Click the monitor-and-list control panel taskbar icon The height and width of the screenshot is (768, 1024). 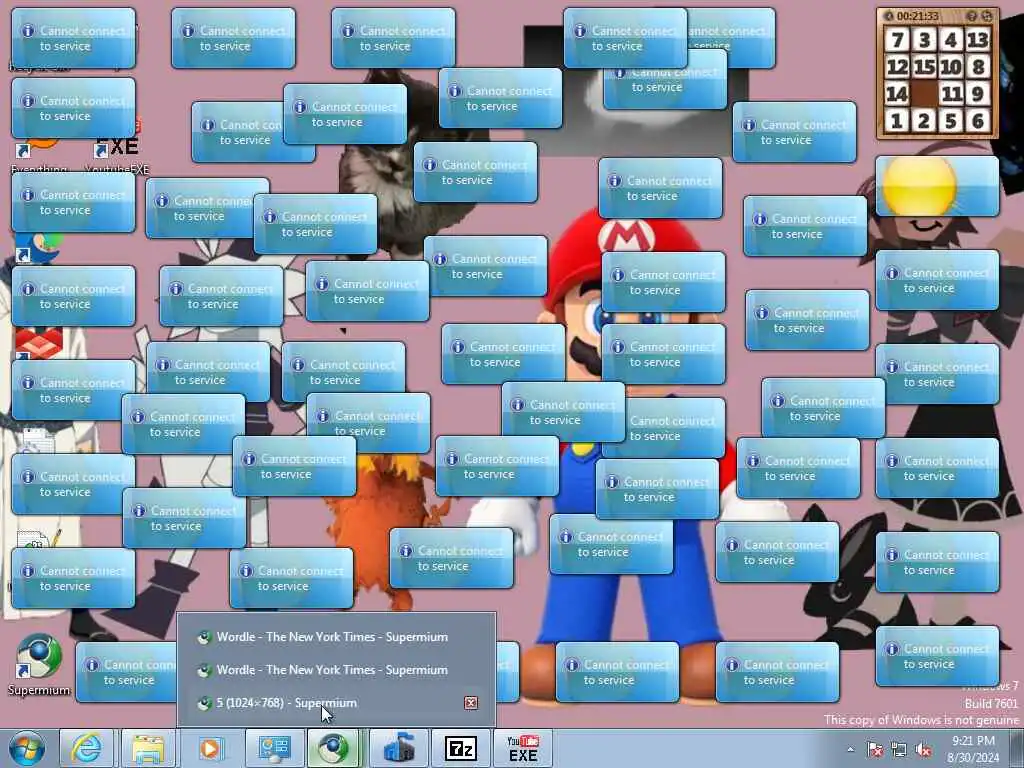point(274,748)
